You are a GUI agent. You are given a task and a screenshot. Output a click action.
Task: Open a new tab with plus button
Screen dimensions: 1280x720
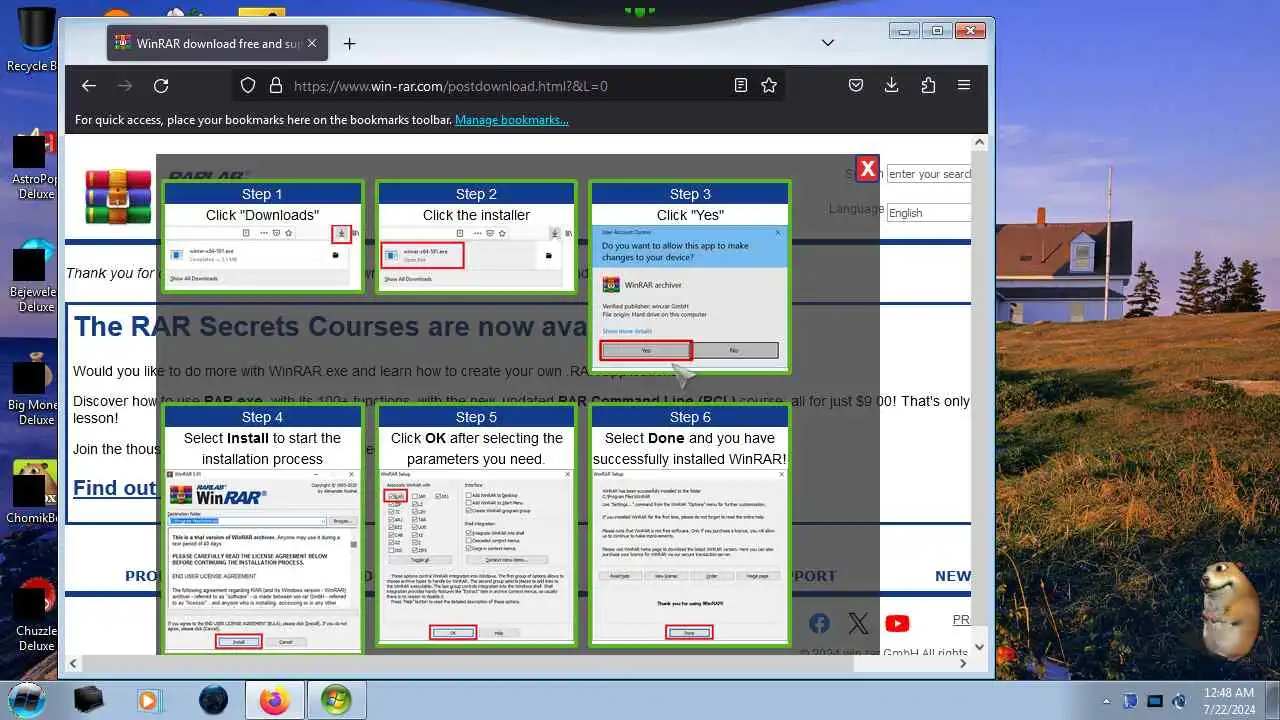click(349, 44)
